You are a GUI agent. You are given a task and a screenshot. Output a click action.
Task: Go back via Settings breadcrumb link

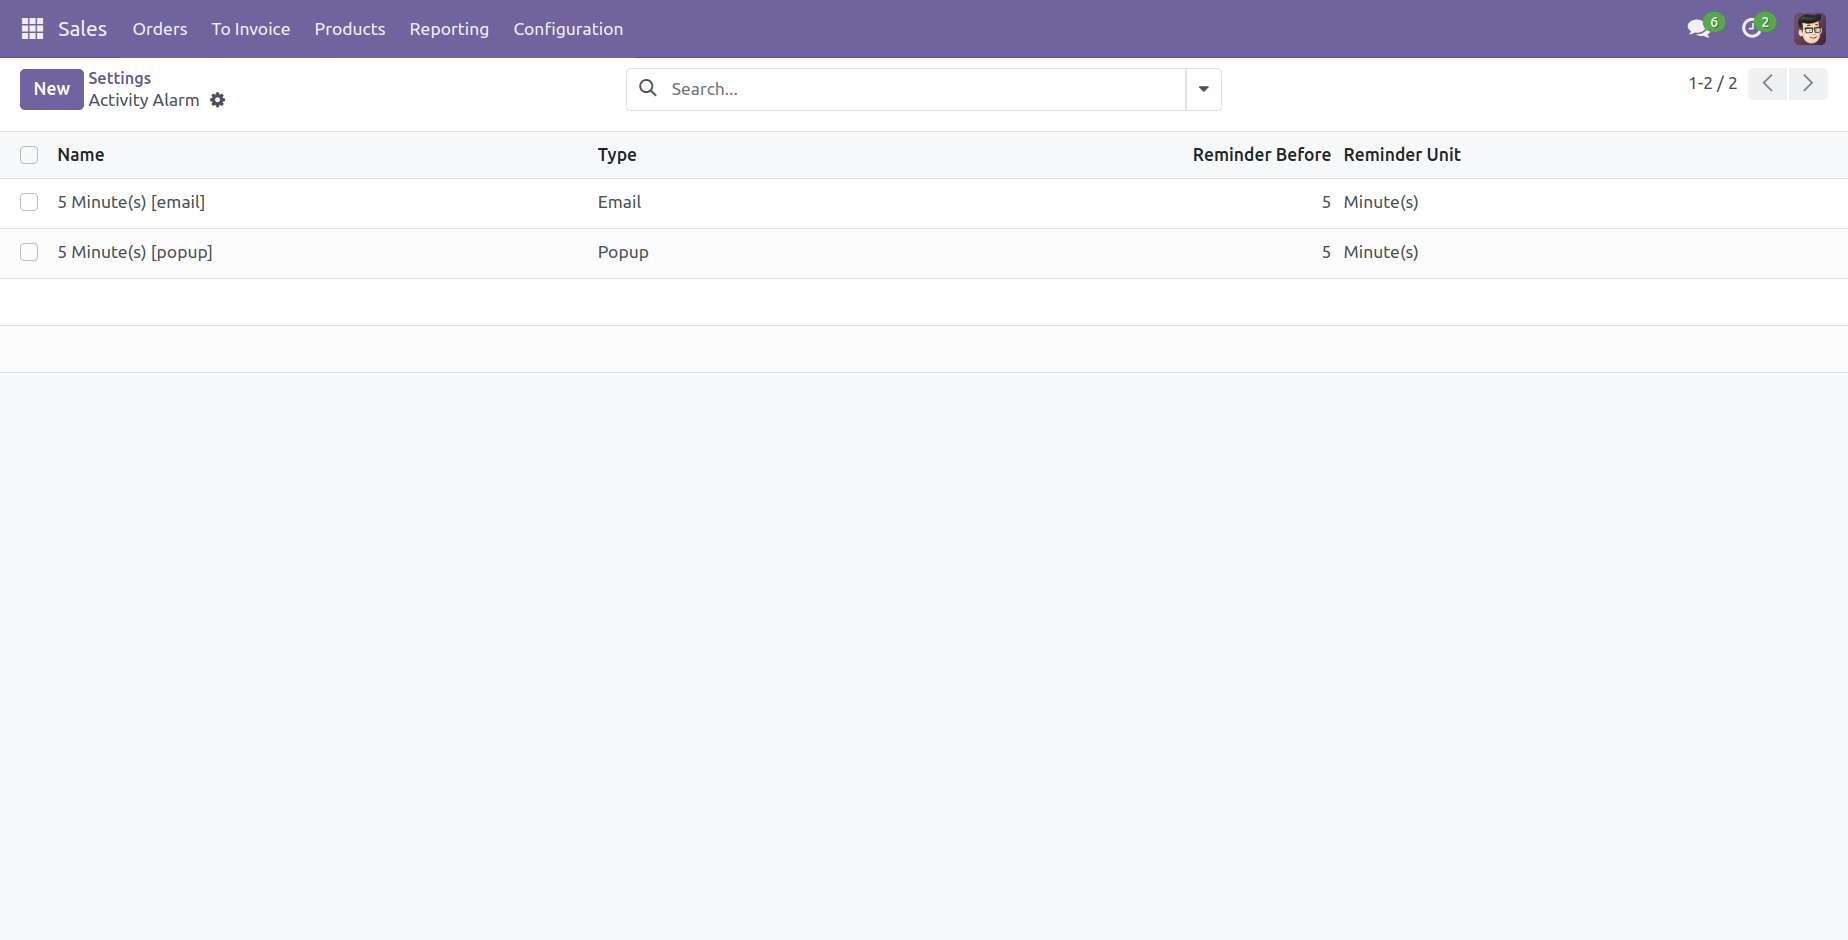(120, 78)
